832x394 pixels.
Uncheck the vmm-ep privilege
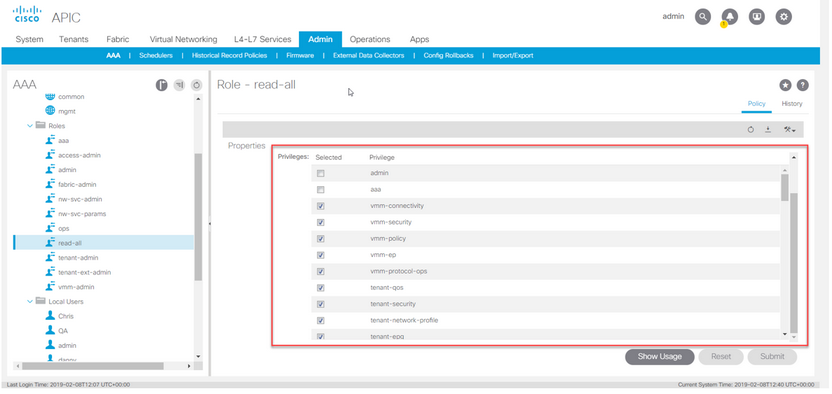[x=320, y=255]
